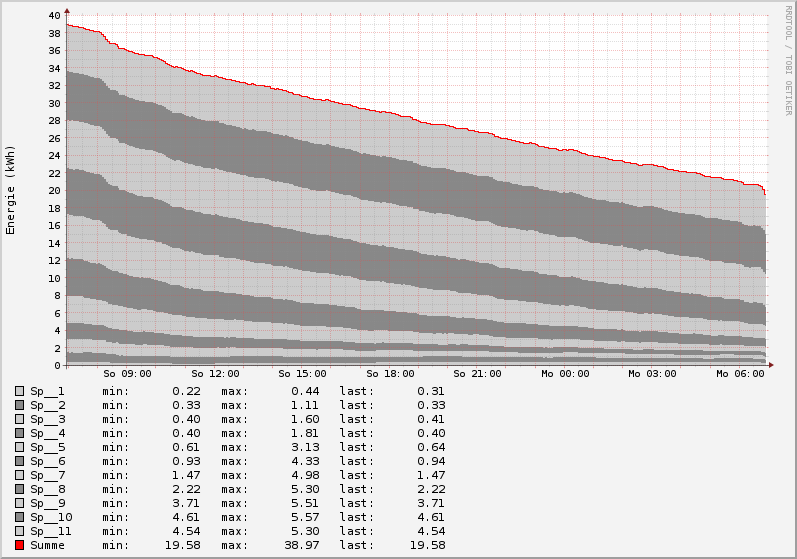797x559 pixels.
Task: Click the RRDTOOL / TOBI OETIKER watermark
Action: (788, 60)
